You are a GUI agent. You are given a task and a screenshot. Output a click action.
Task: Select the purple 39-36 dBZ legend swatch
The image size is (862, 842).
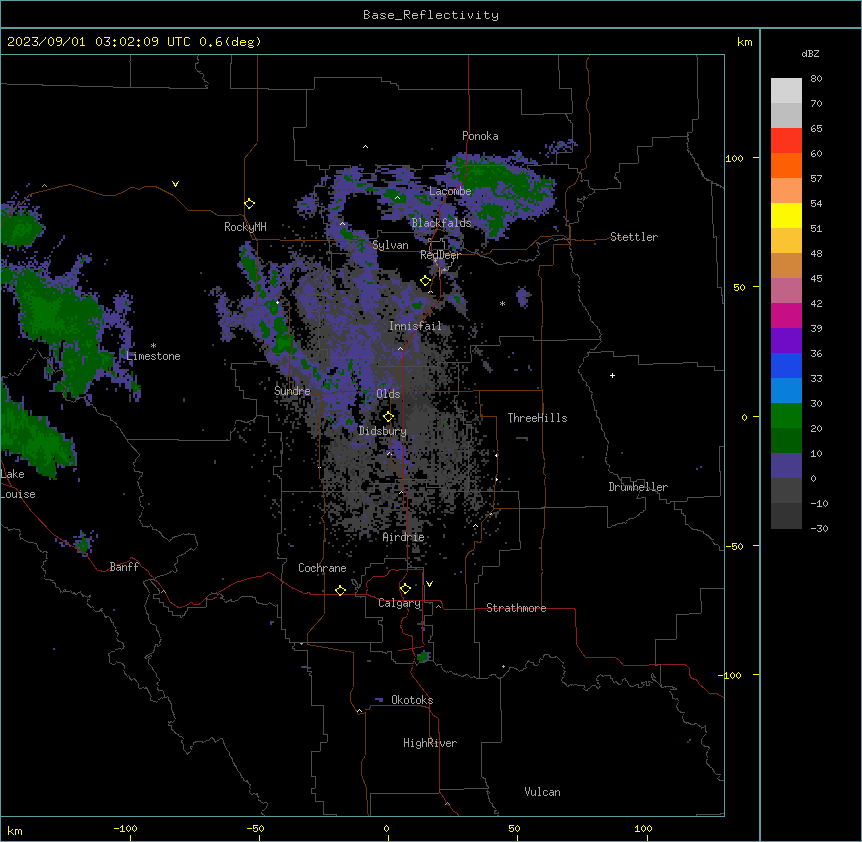coord(786,341)
